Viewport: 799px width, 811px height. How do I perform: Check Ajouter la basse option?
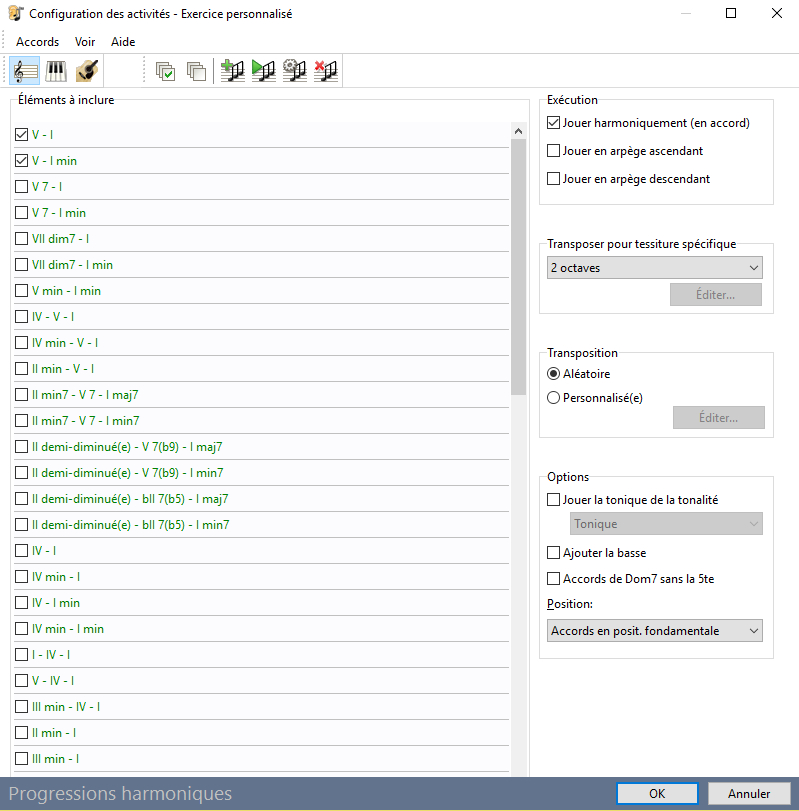[553, 553]
